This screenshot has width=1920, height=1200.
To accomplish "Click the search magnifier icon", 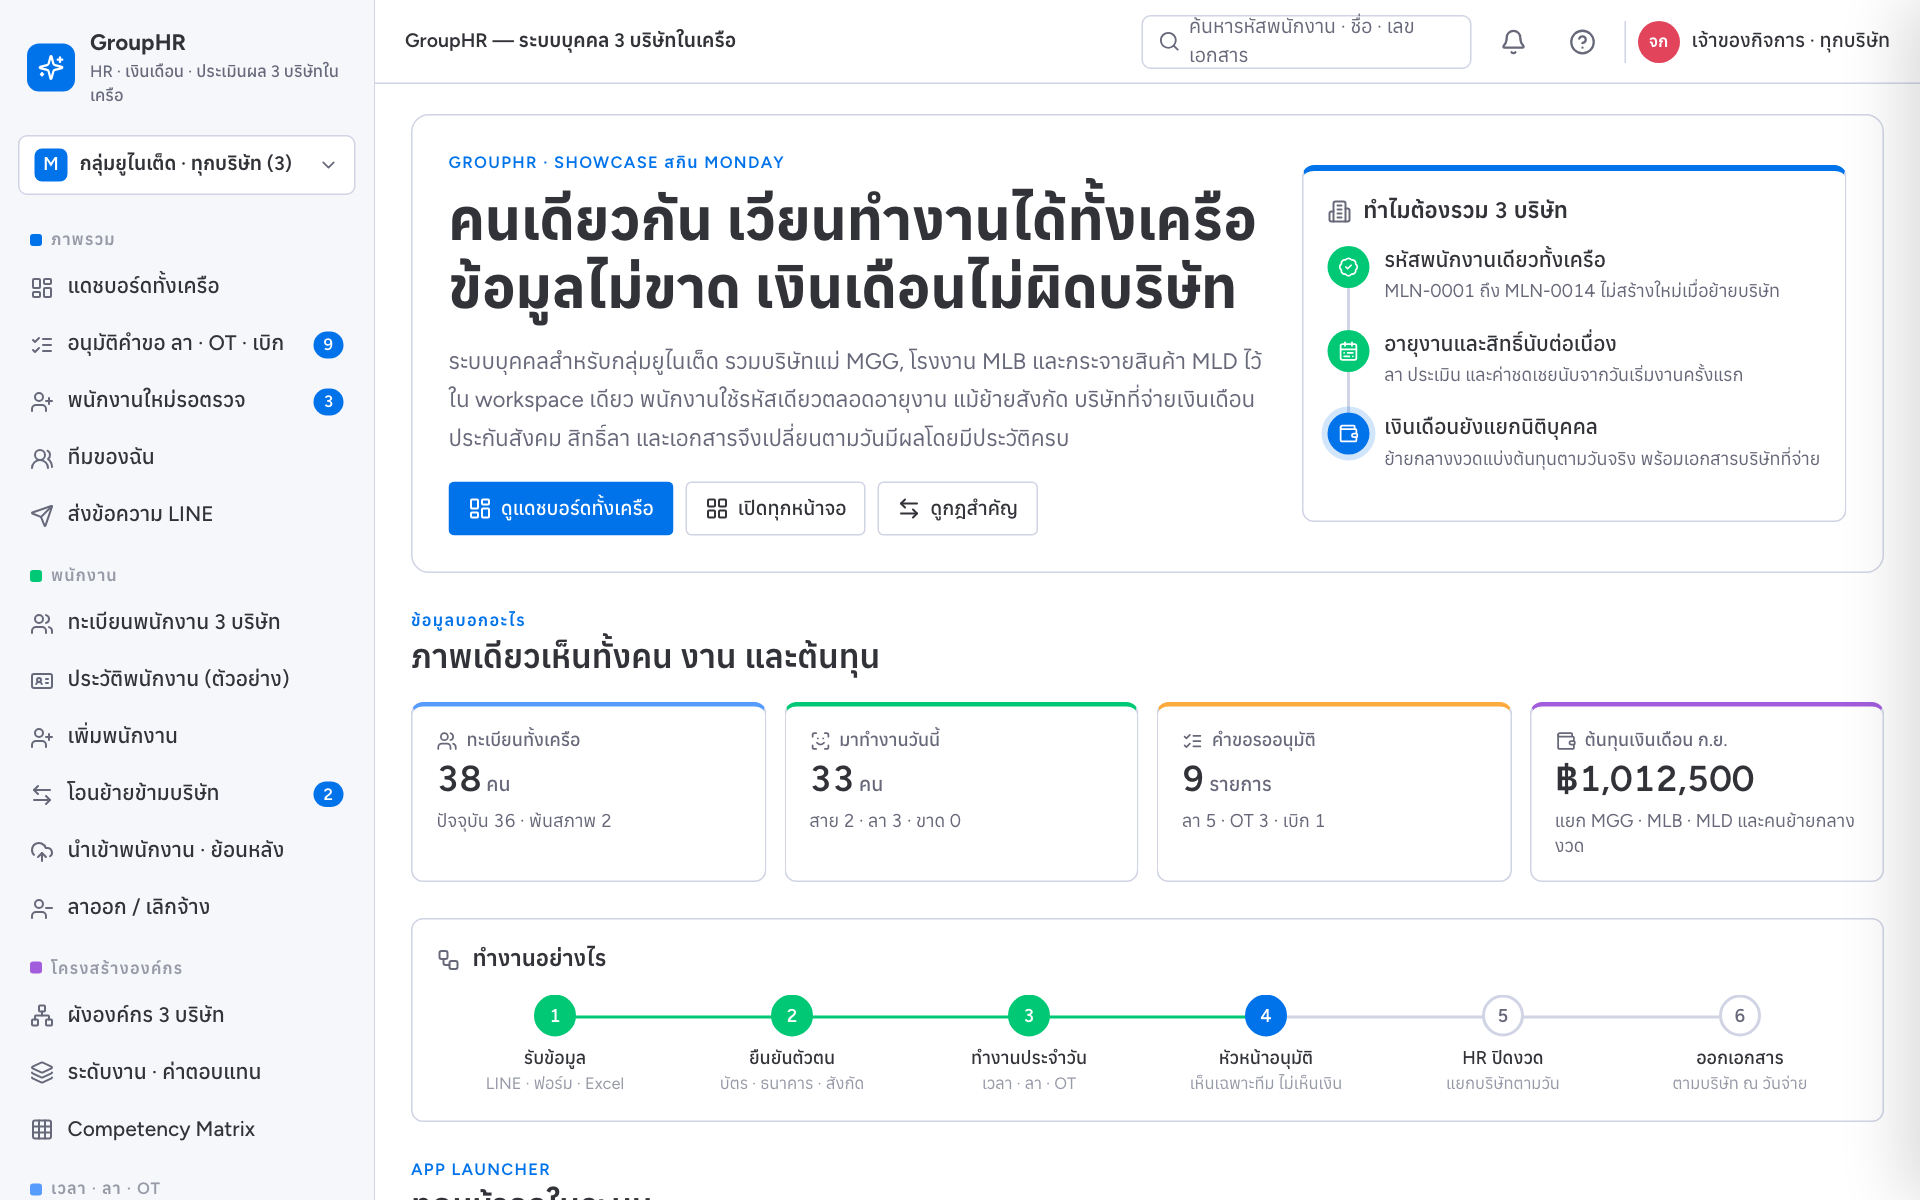I will (1168, 42).
